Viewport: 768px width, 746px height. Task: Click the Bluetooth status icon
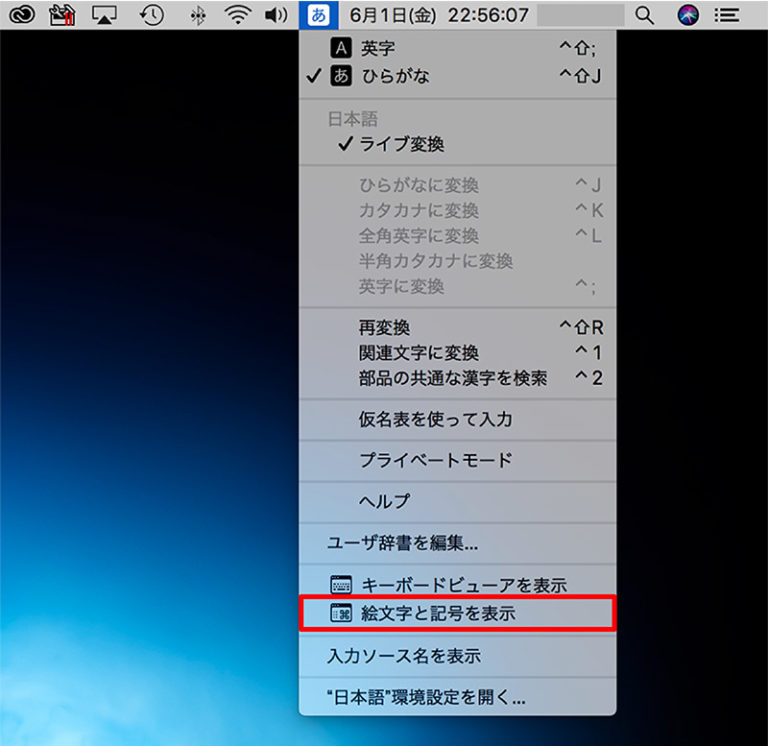click(198, 16)
